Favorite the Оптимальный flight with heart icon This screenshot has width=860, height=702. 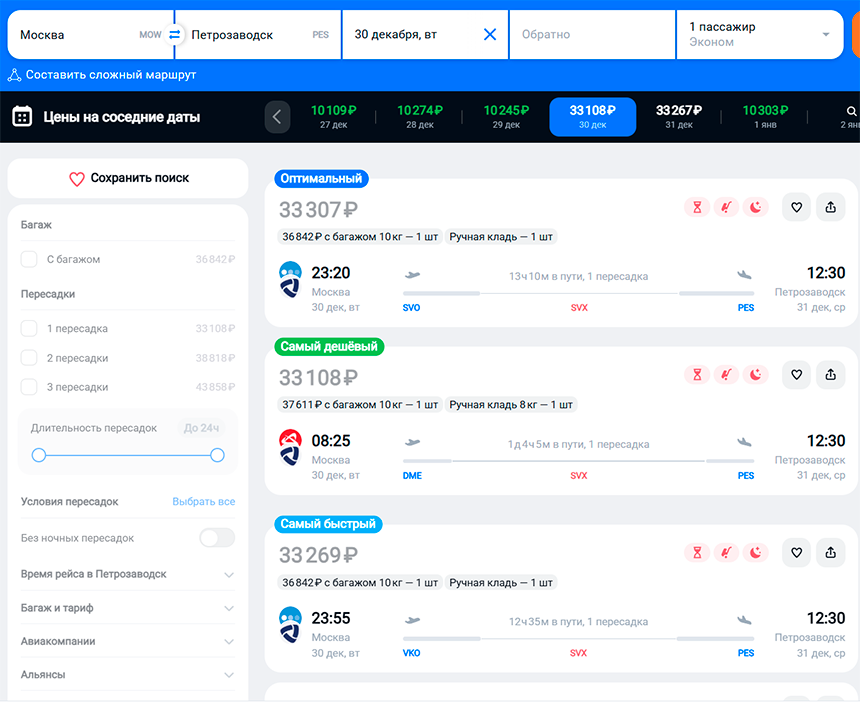796,207
